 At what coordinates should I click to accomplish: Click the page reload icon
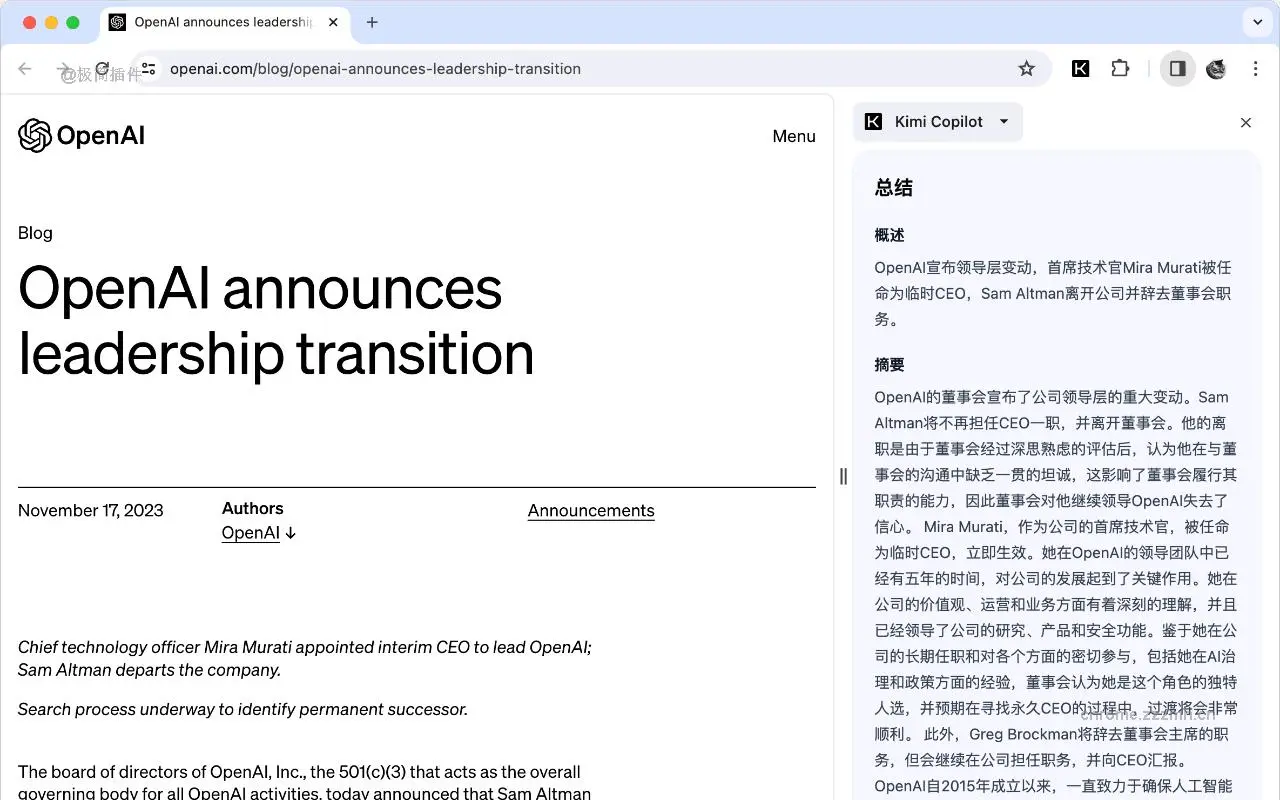103,69
